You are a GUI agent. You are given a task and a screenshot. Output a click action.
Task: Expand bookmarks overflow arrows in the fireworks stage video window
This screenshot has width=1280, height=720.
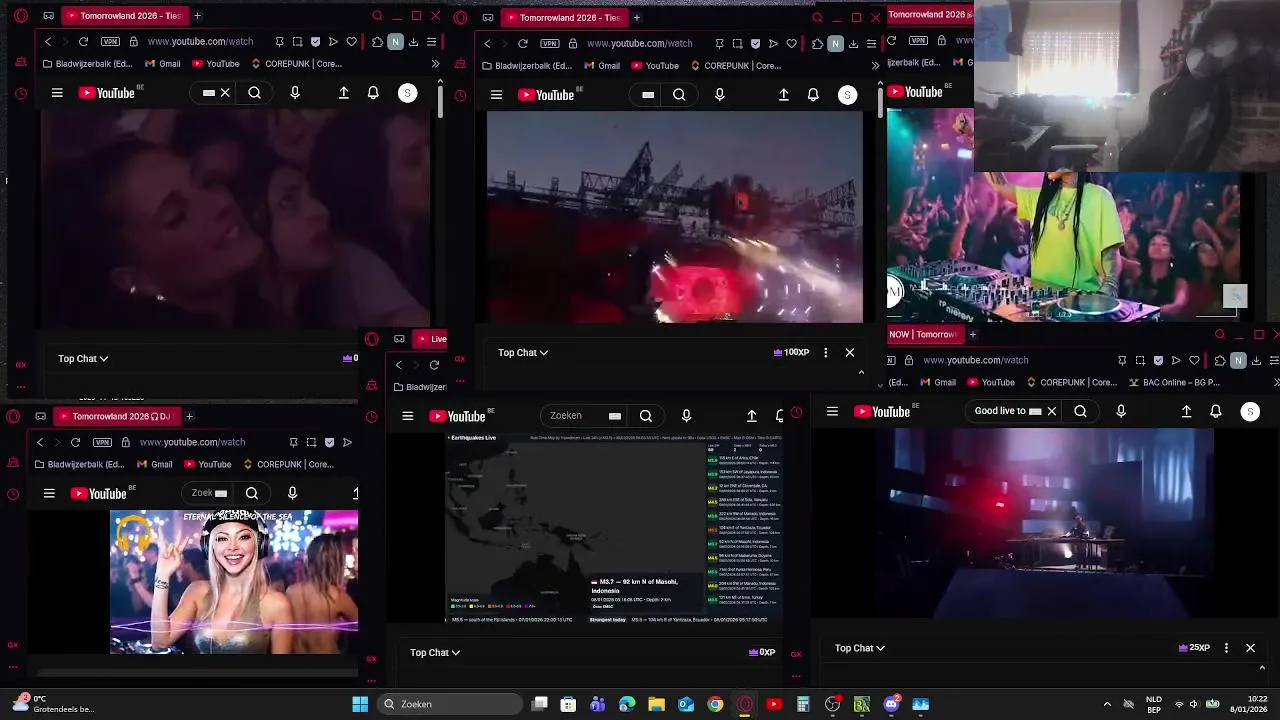(x=875, y=66)
